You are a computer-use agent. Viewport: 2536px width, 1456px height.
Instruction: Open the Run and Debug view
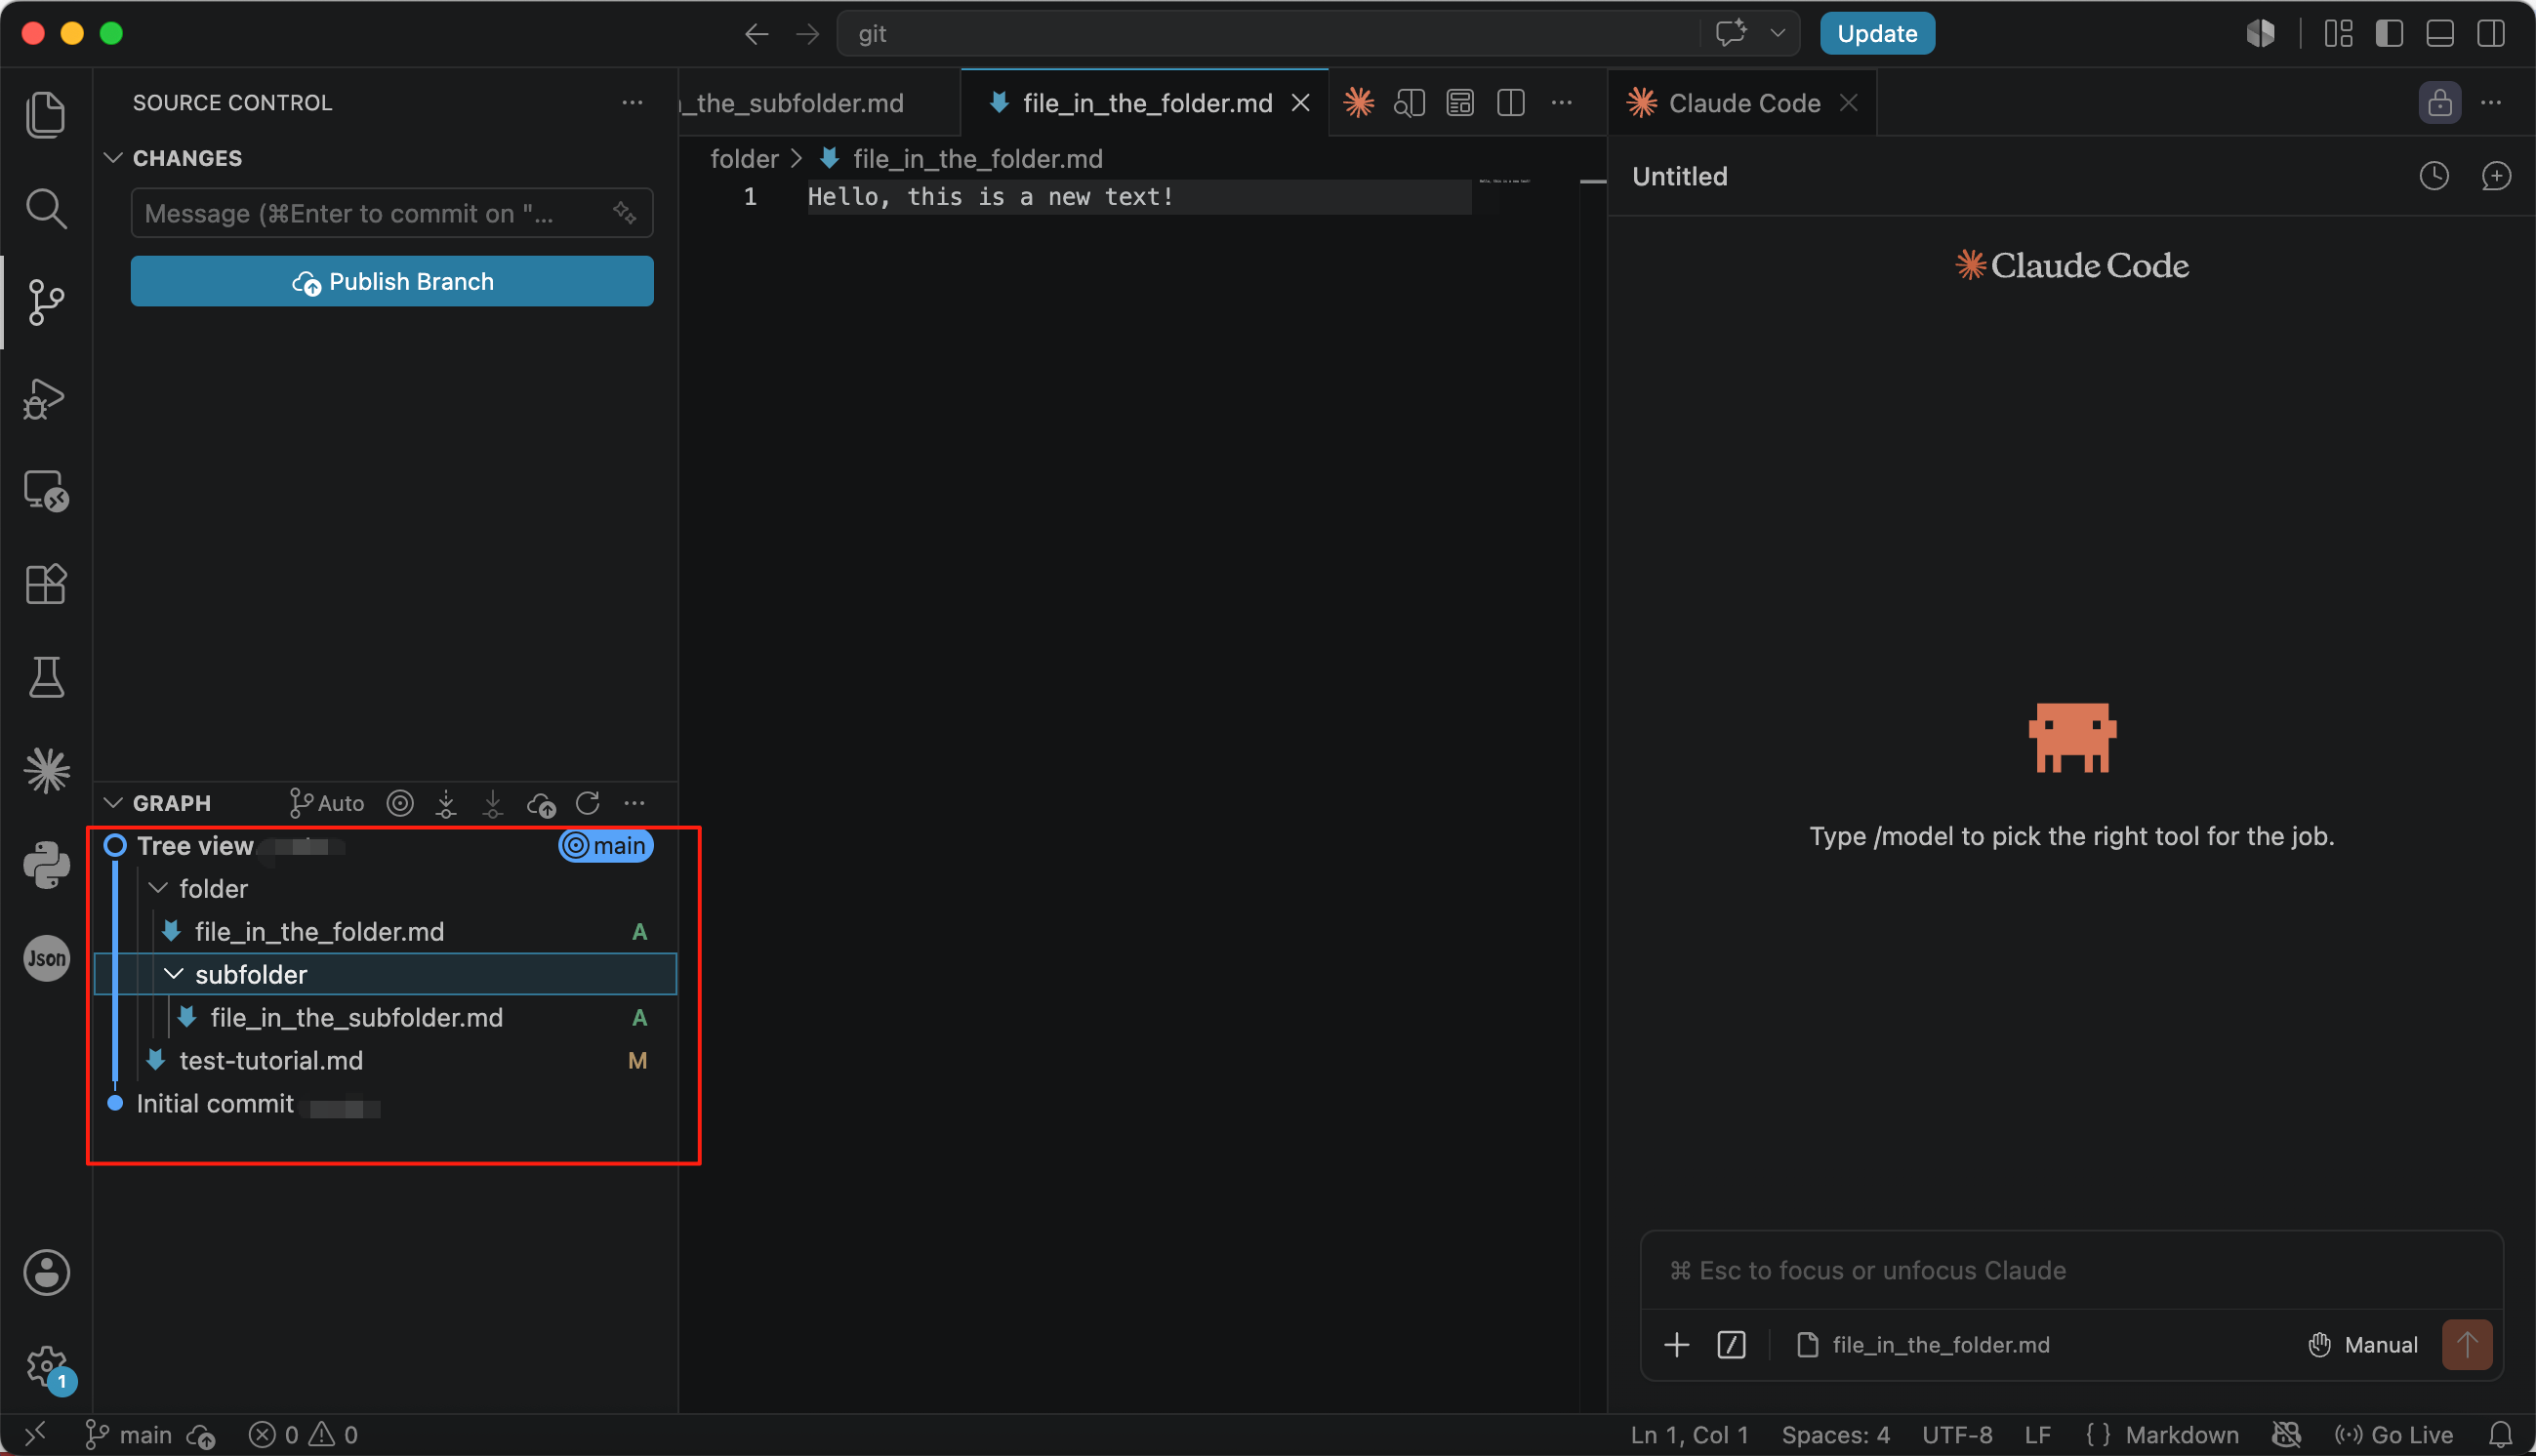46,398
